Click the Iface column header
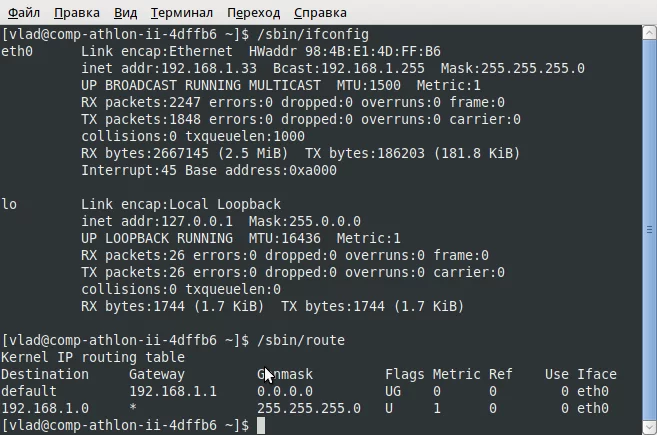The height and width of the screenshot is (435, 657). click(597, 375)
